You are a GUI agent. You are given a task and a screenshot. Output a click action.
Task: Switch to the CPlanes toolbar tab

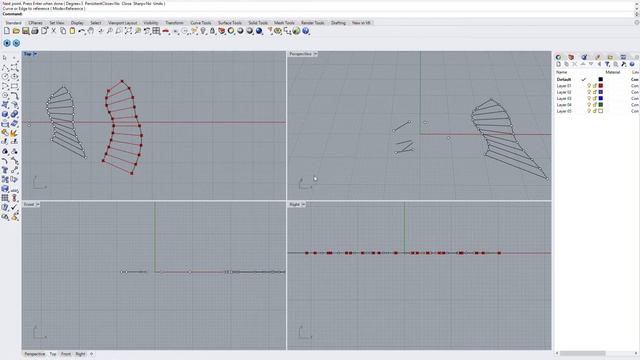(36, 23)
